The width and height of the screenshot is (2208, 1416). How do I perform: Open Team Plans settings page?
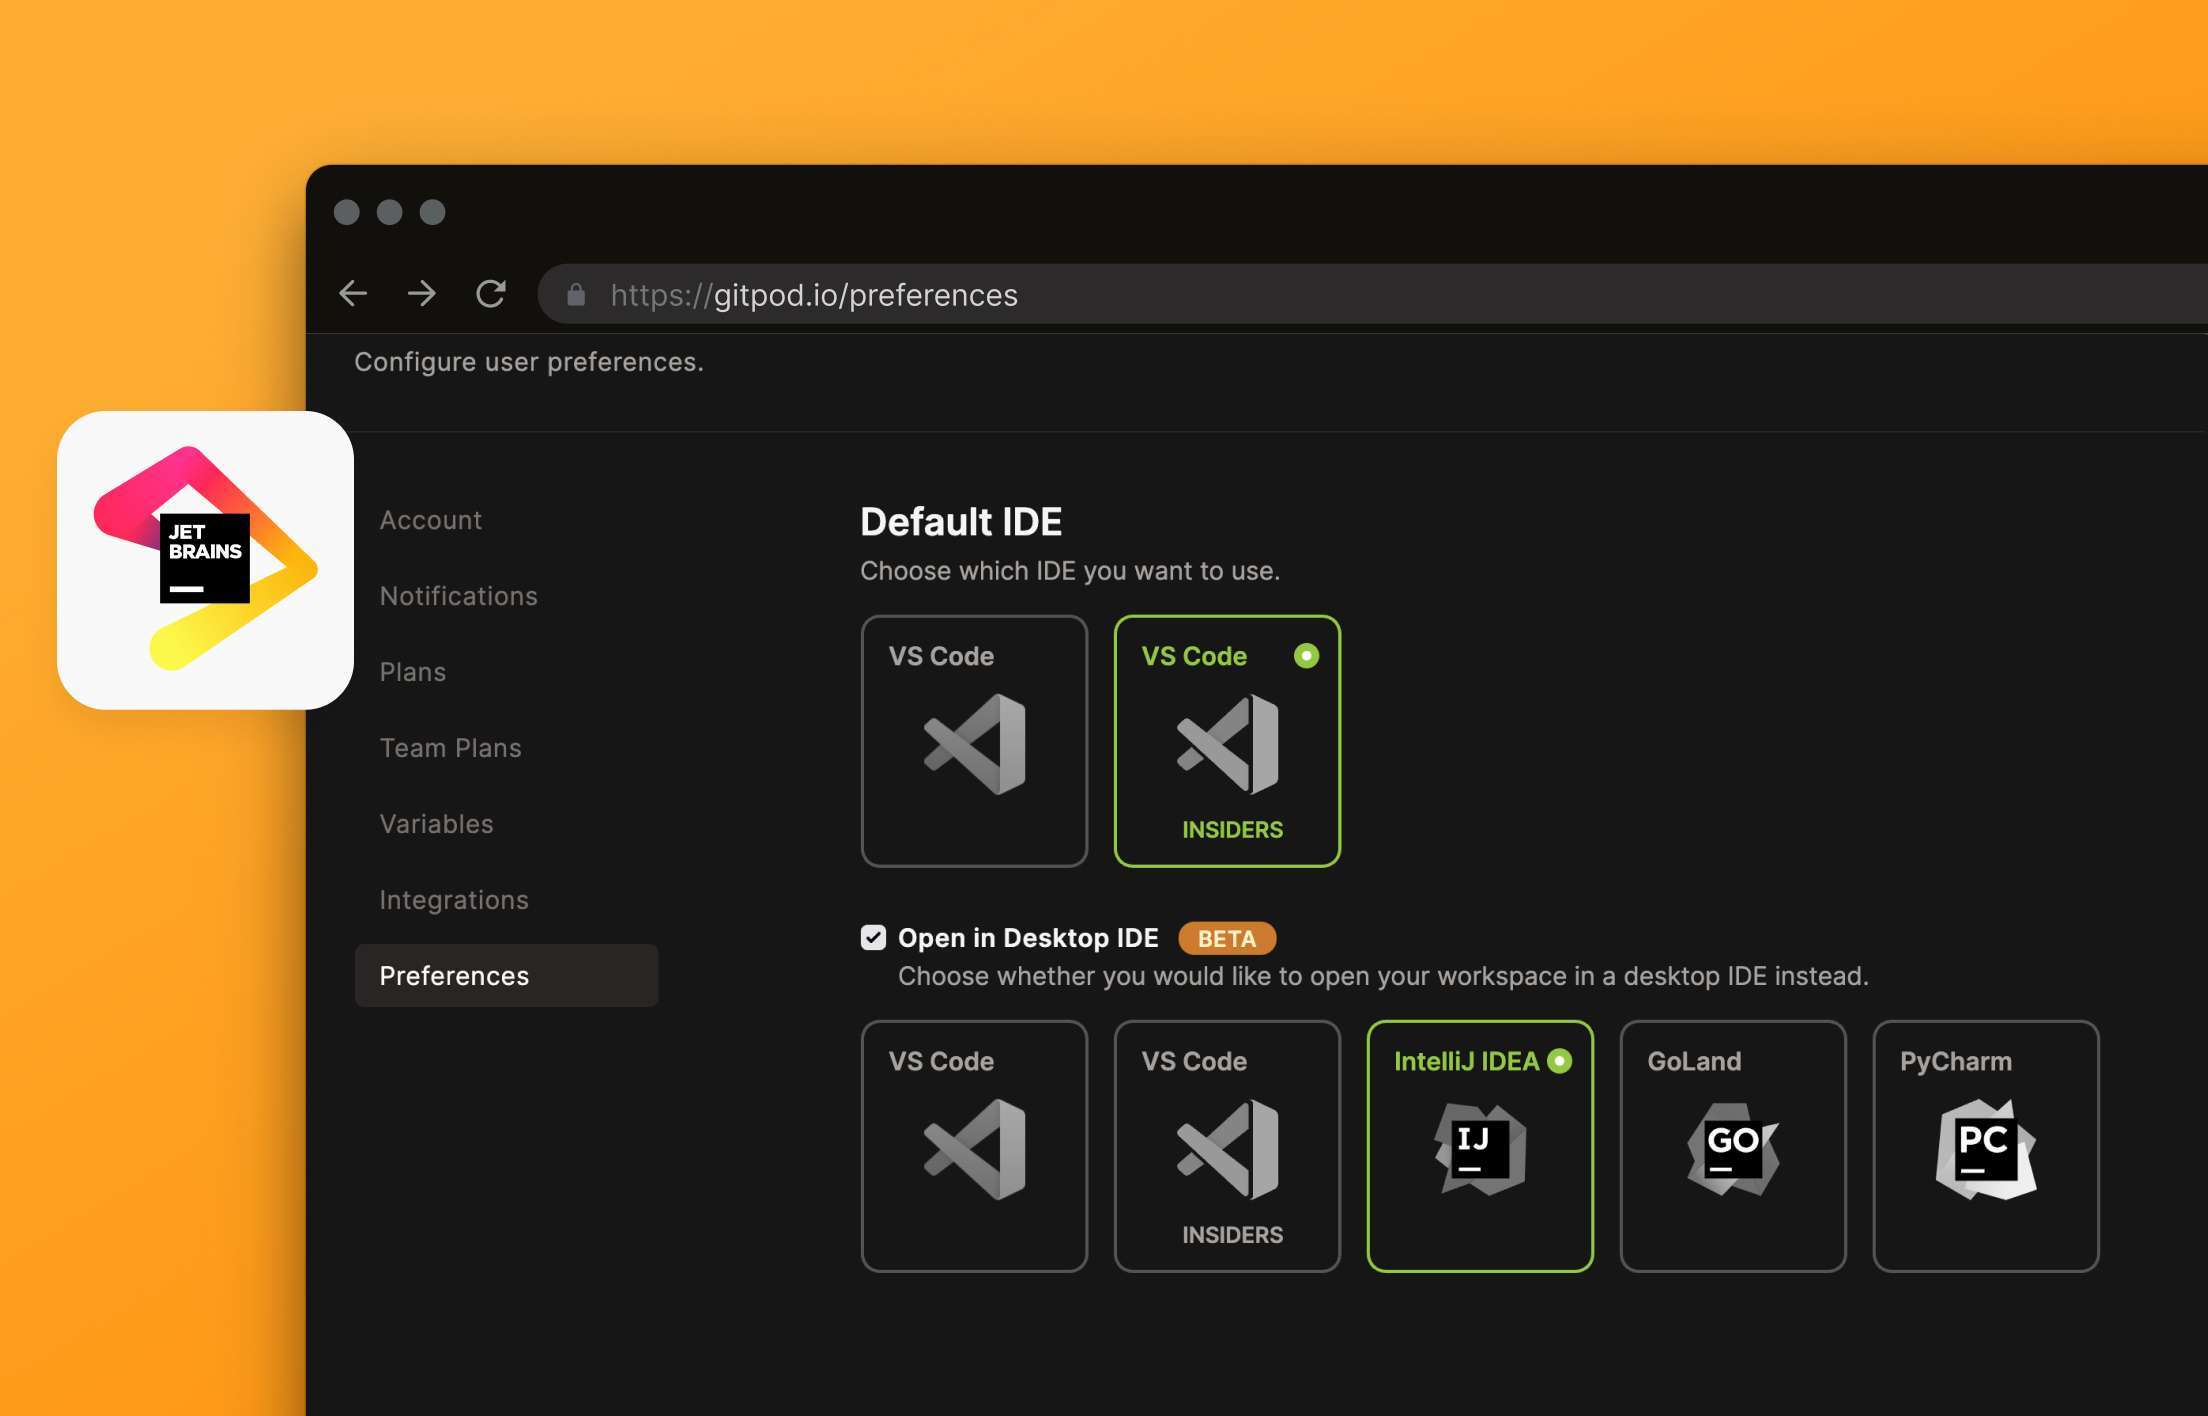tap(451, 745)
